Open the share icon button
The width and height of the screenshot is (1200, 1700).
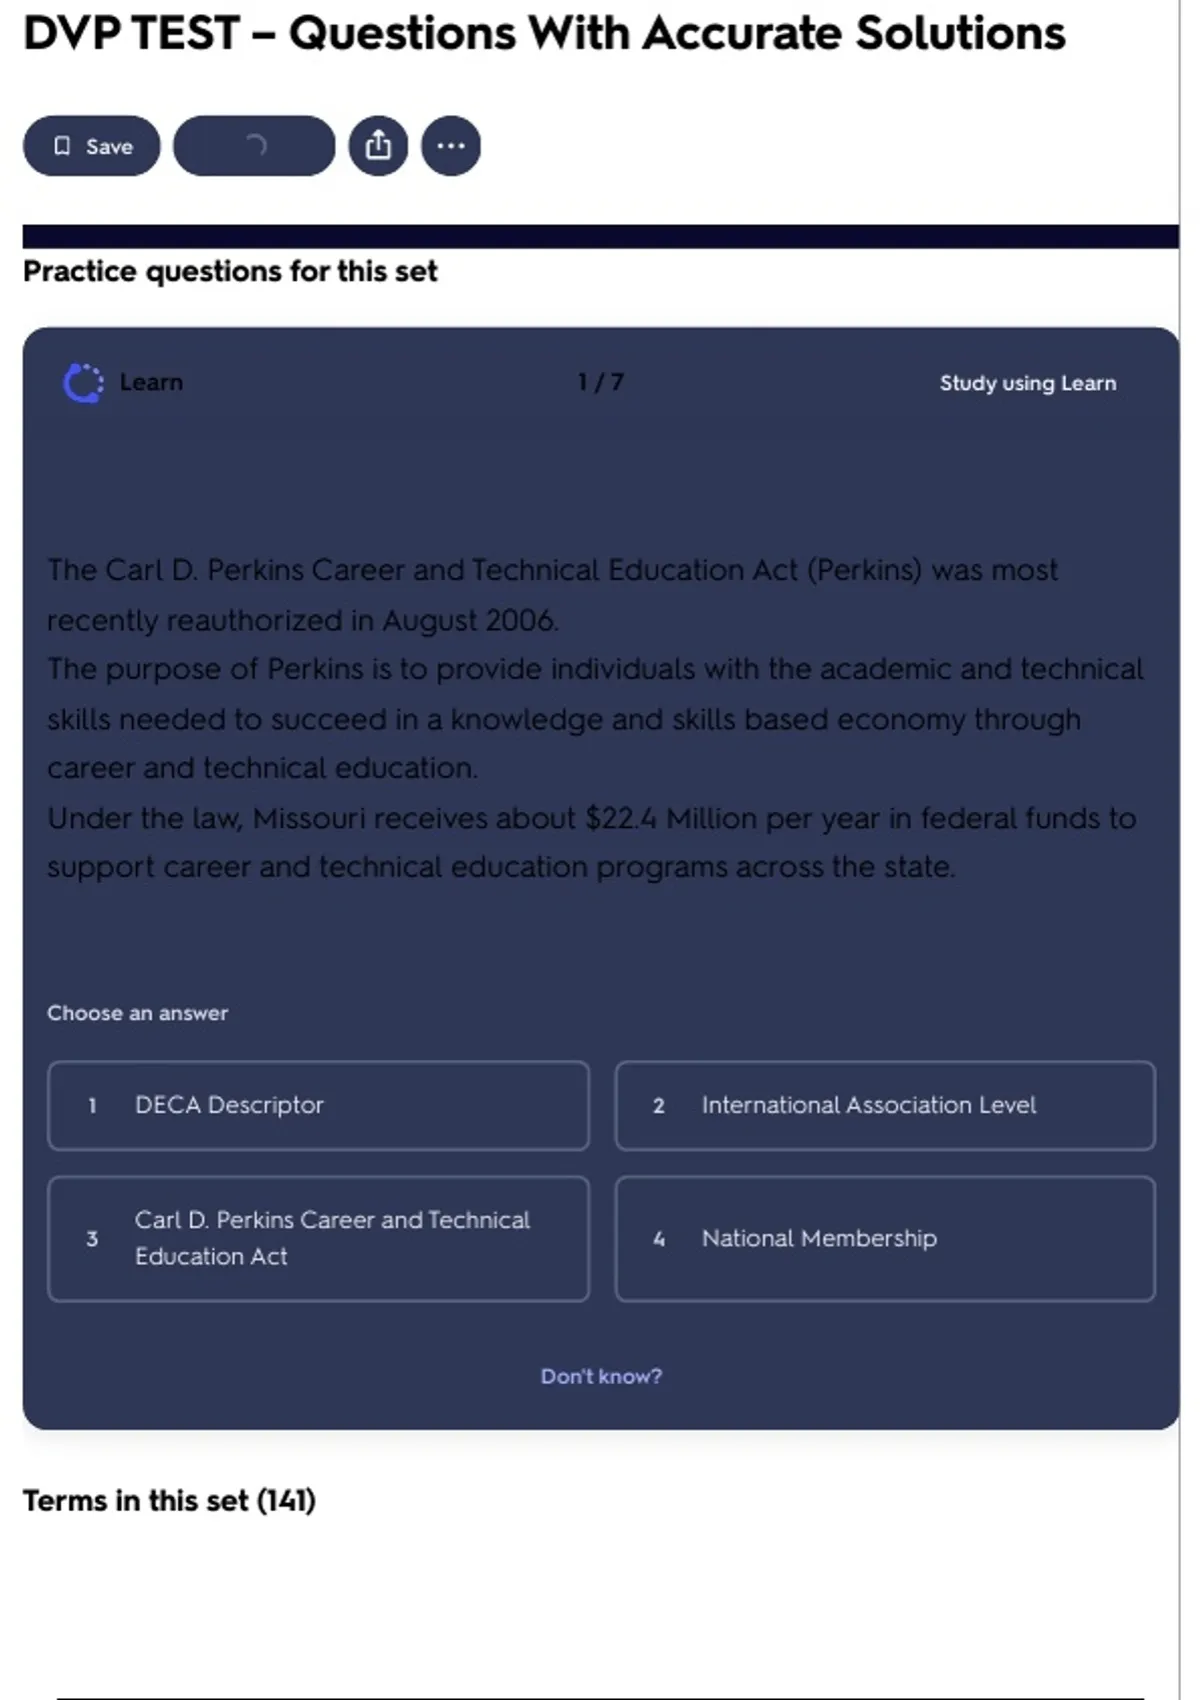[x=378, y=146]
